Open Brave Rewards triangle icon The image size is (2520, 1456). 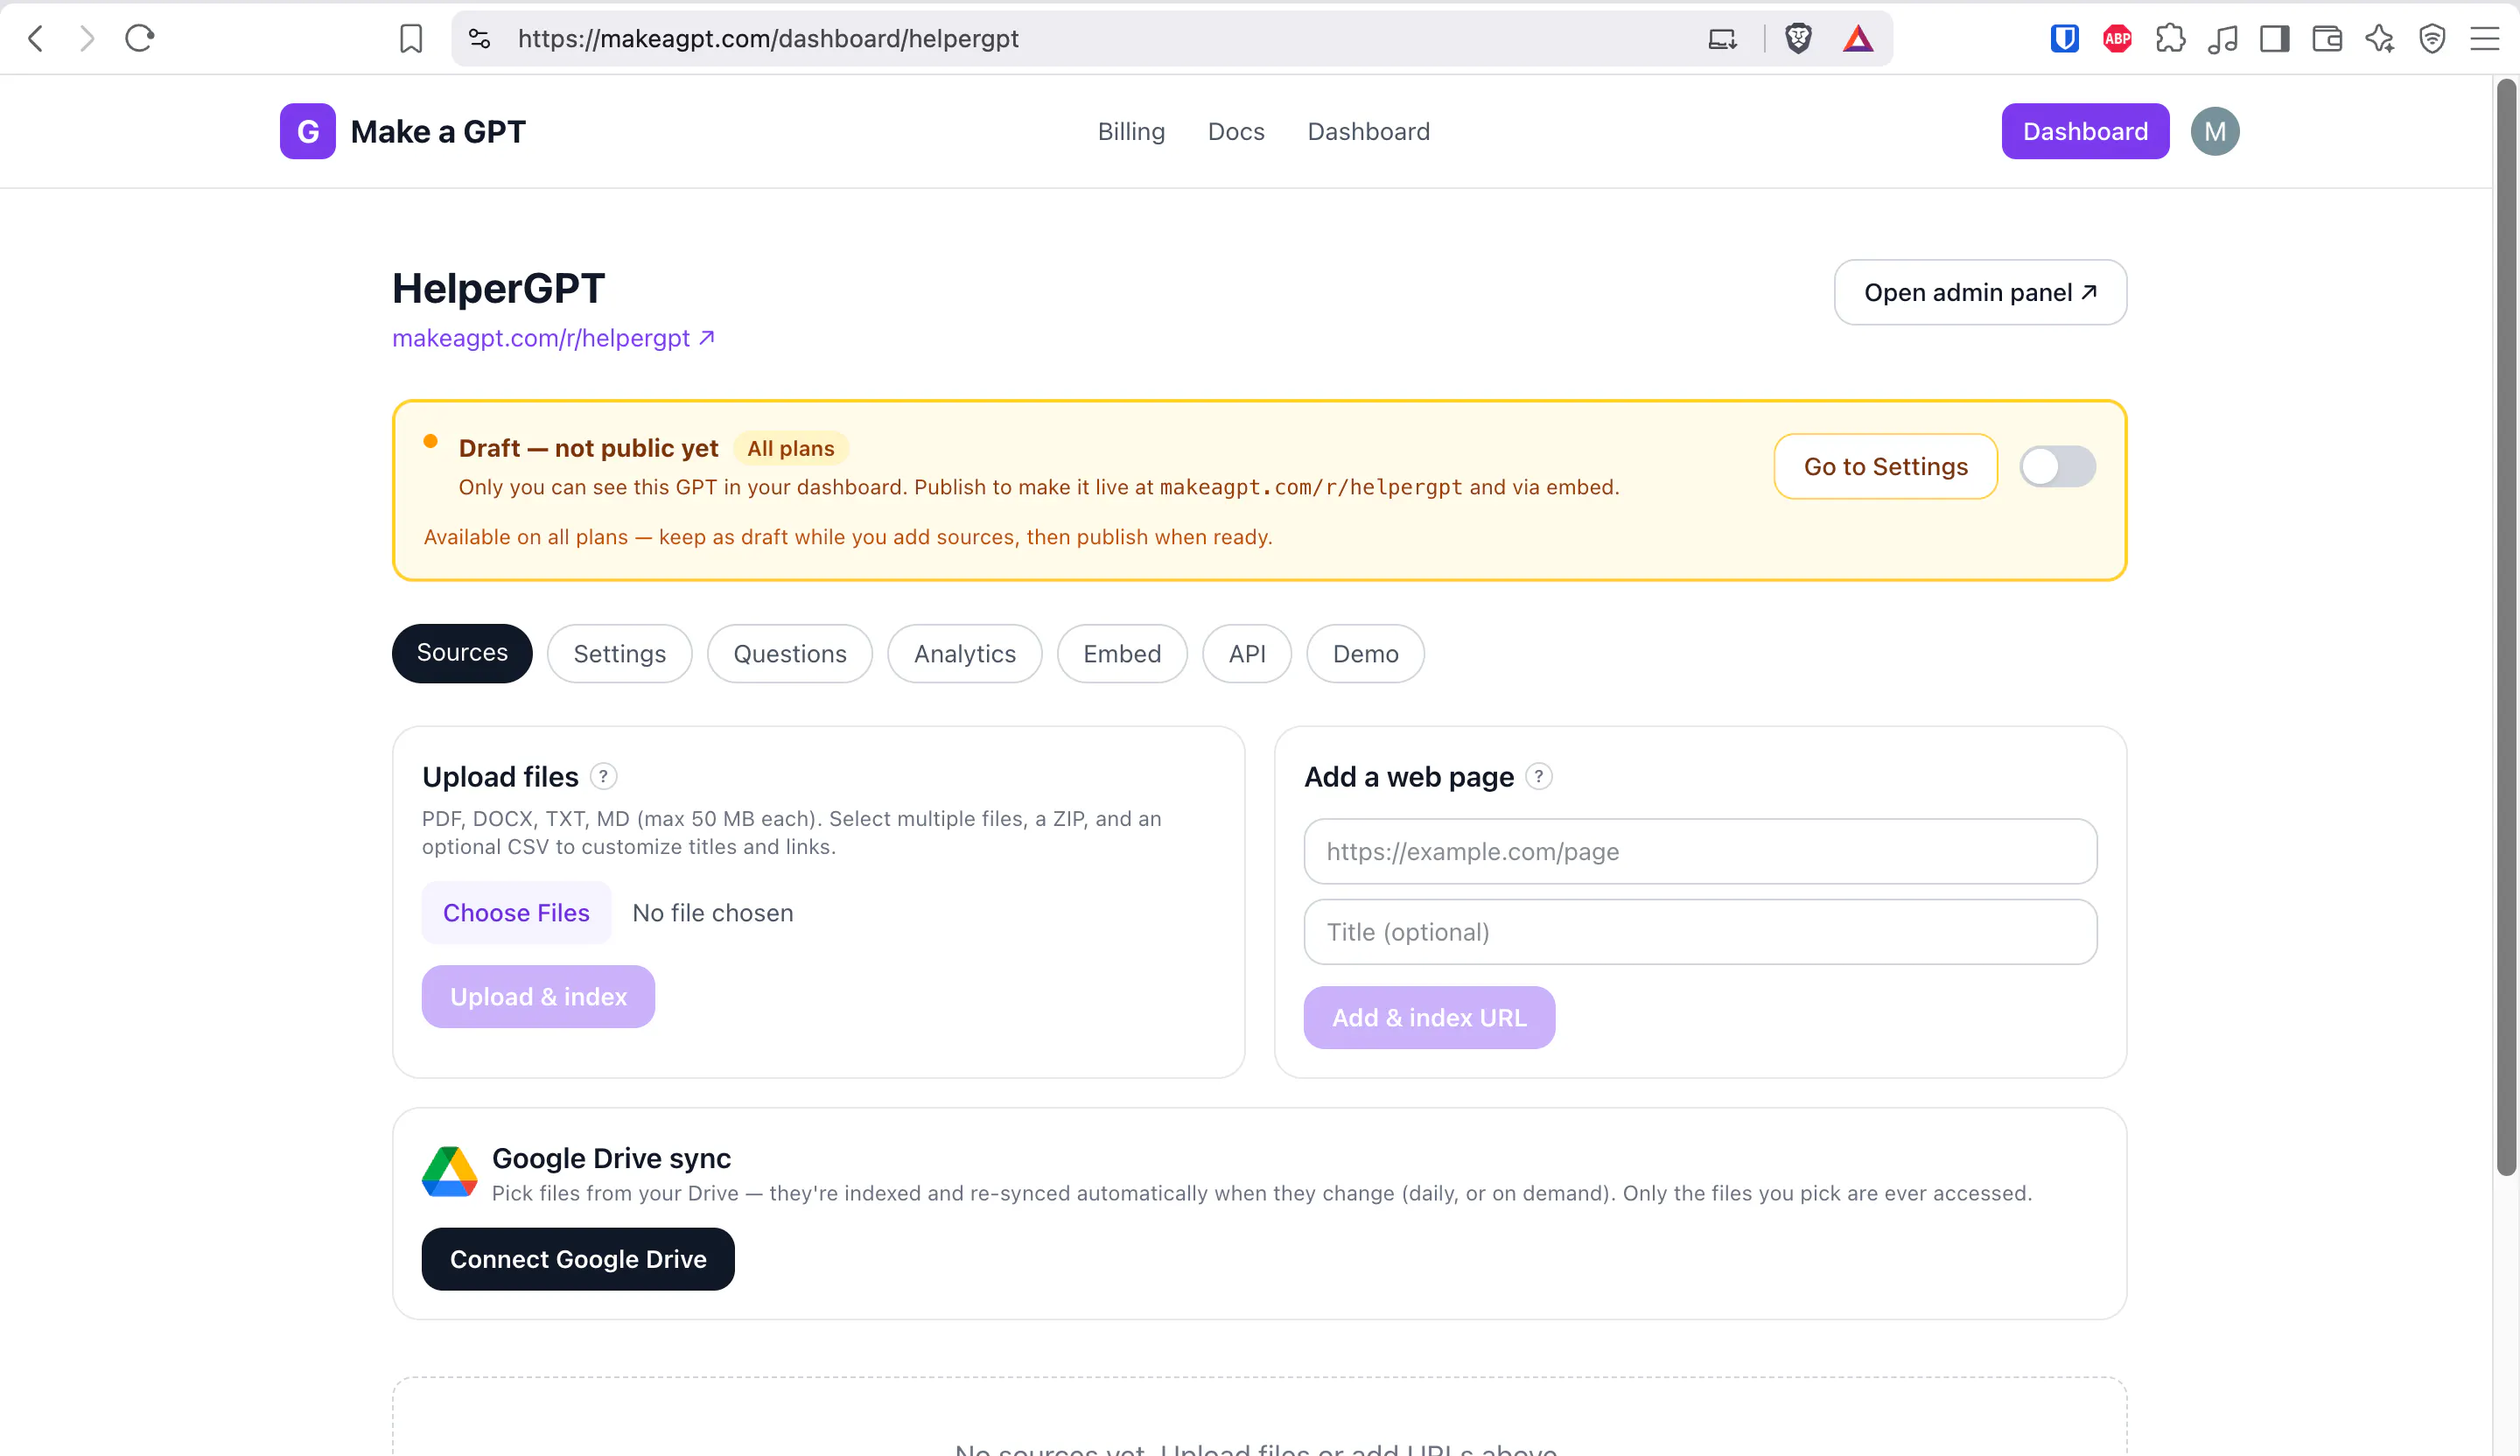tap(1858, 39)
